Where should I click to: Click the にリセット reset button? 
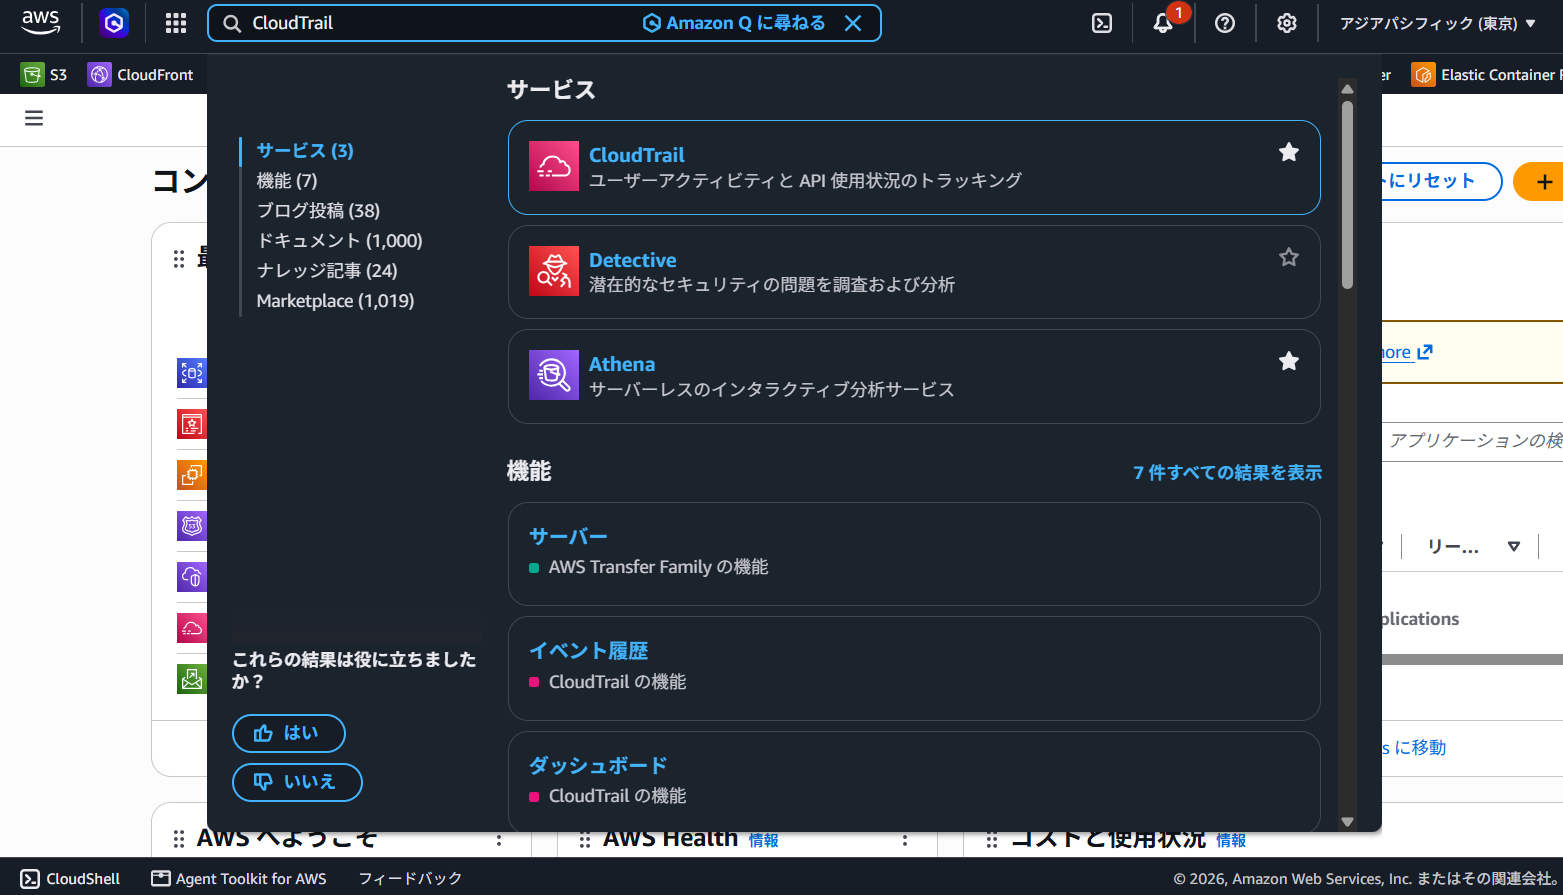(1441, 181)
